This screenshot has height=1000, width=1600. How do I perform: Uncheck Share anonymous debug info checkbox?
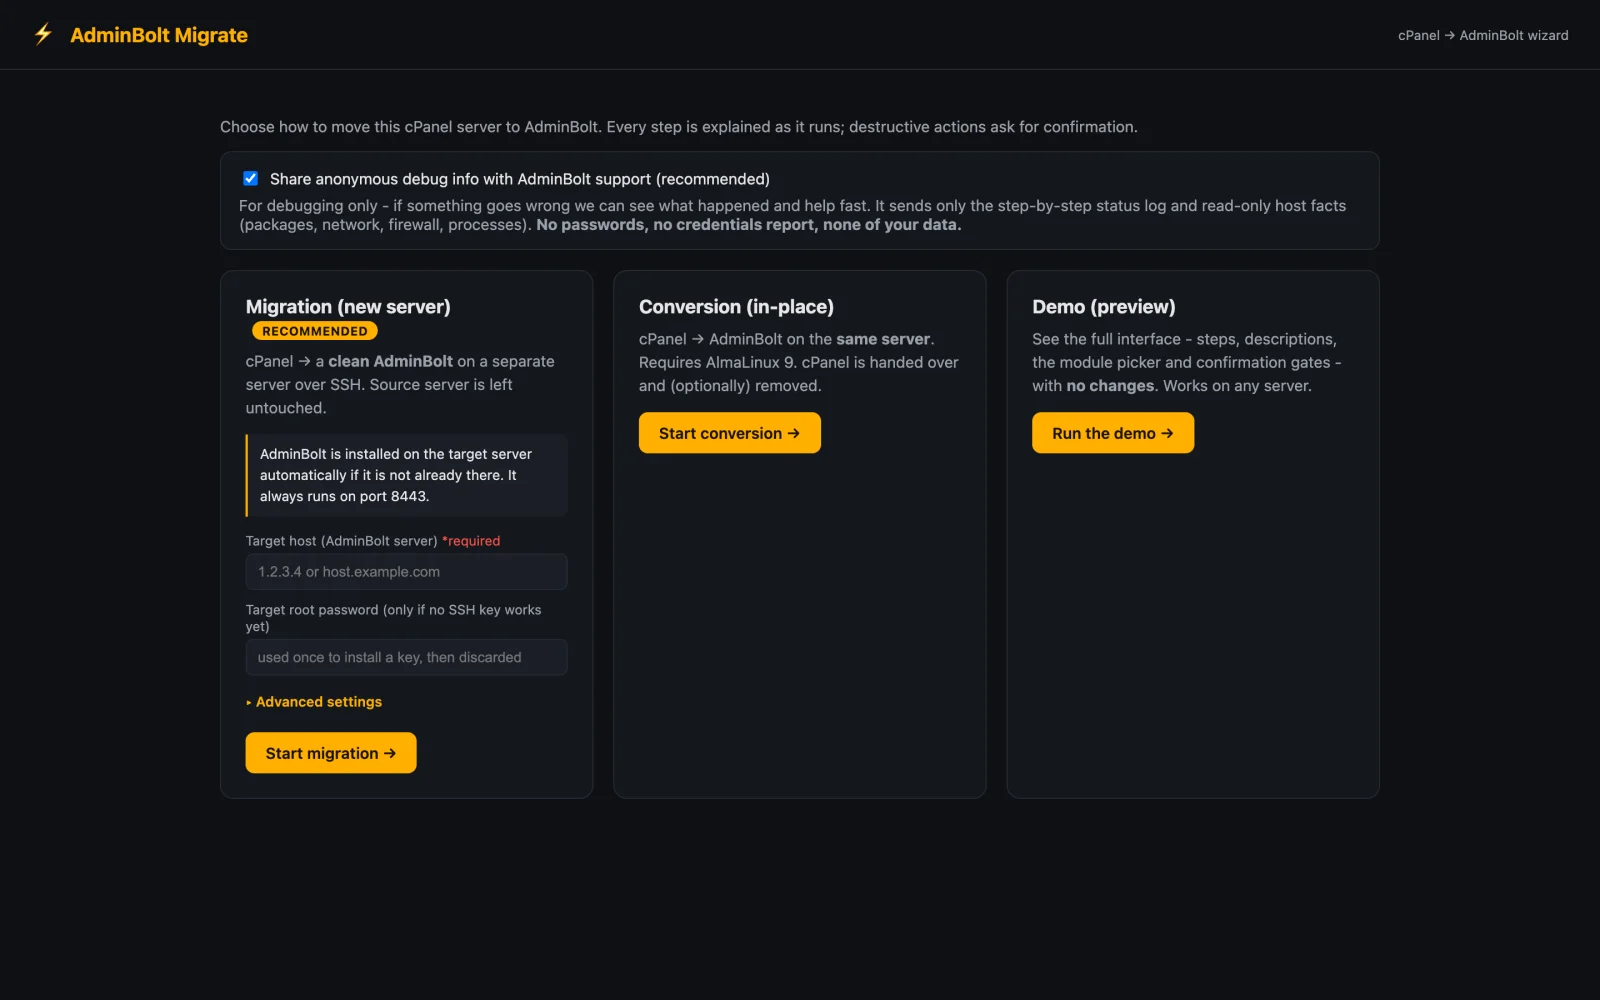(x=250, y=178)
